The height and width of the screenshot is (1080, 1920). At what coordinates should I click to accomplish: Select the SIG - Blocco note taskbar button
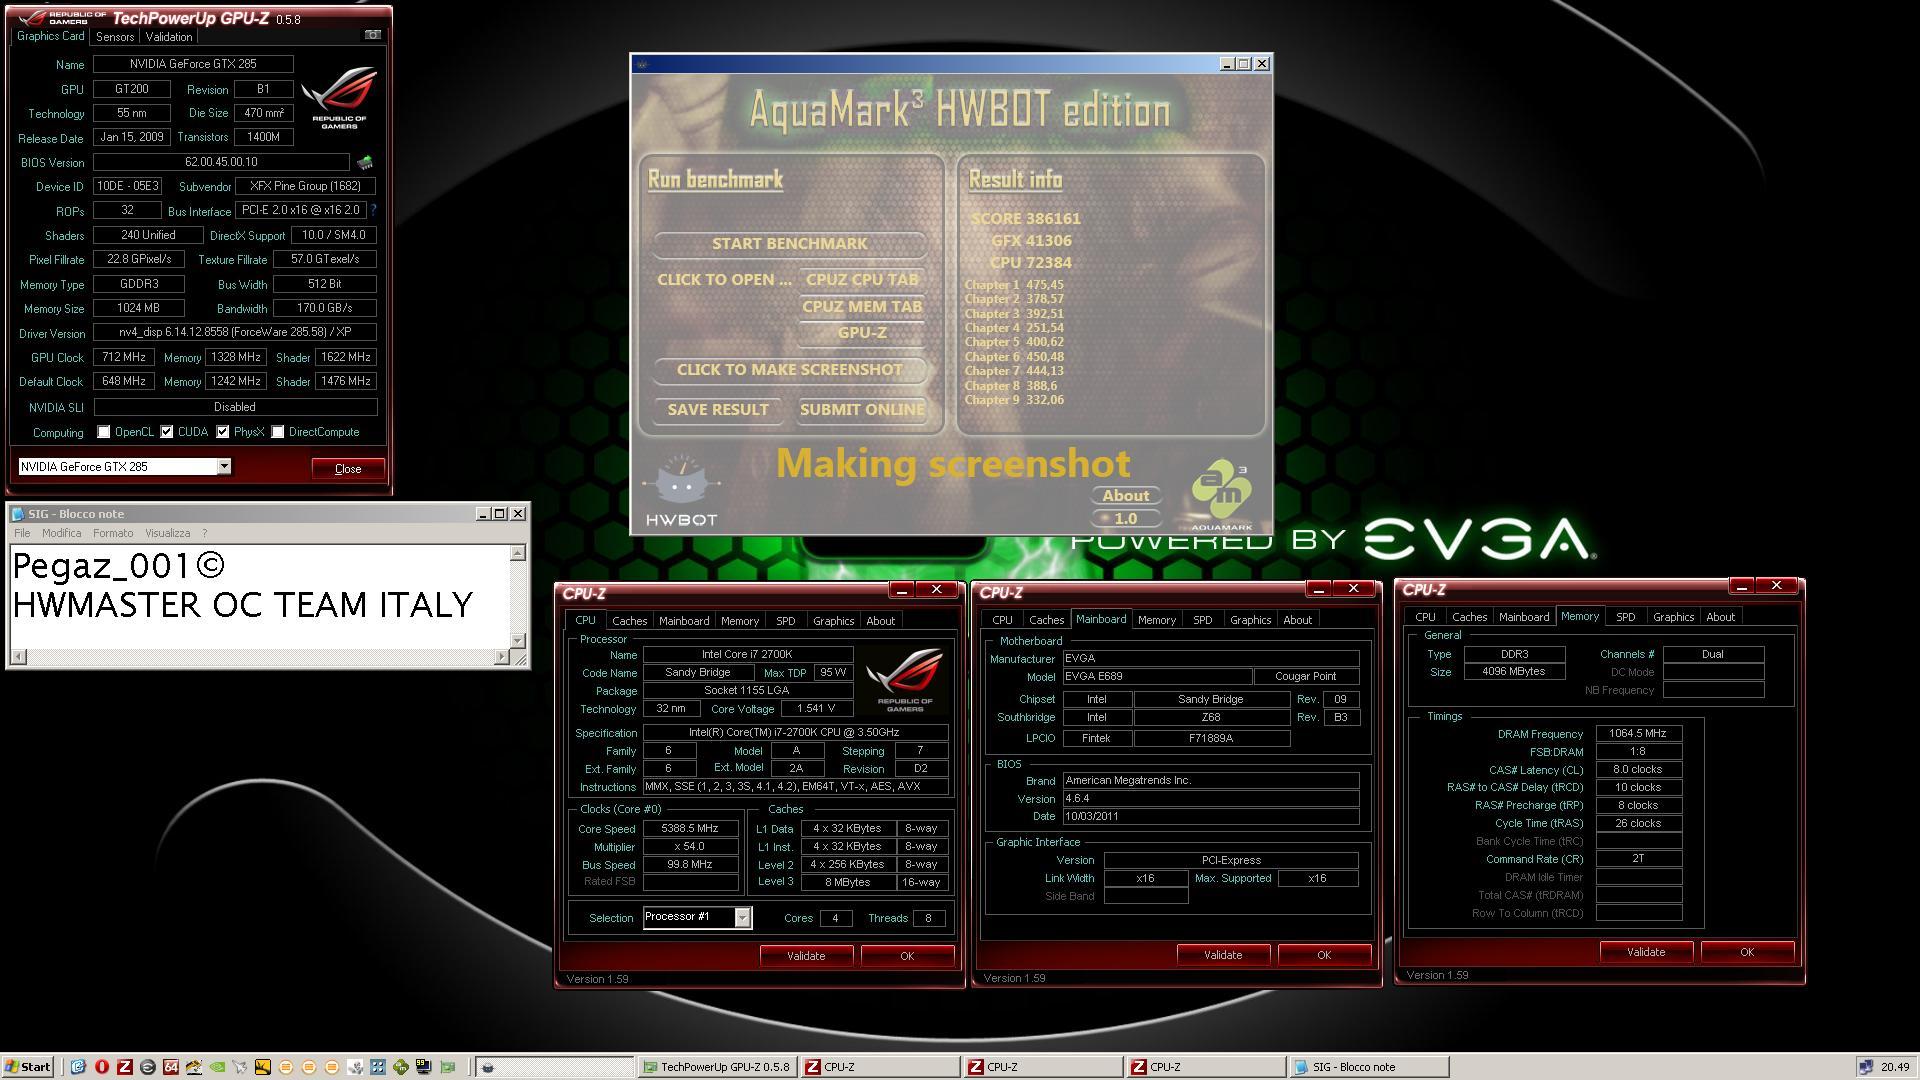1369,1067
